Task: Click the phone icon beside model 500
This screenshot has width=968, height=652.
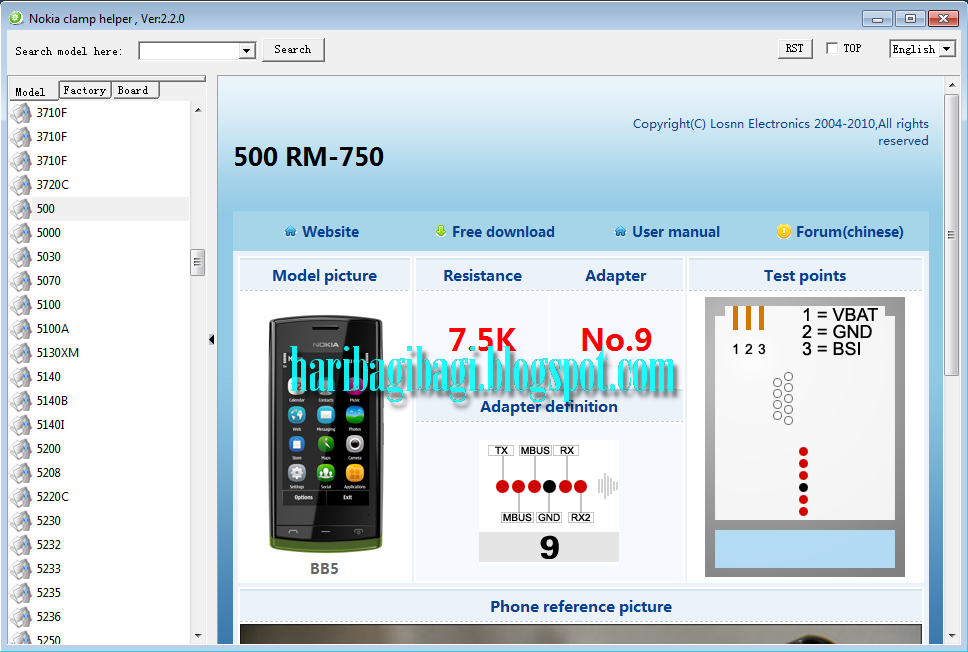Action: [21, 209]
